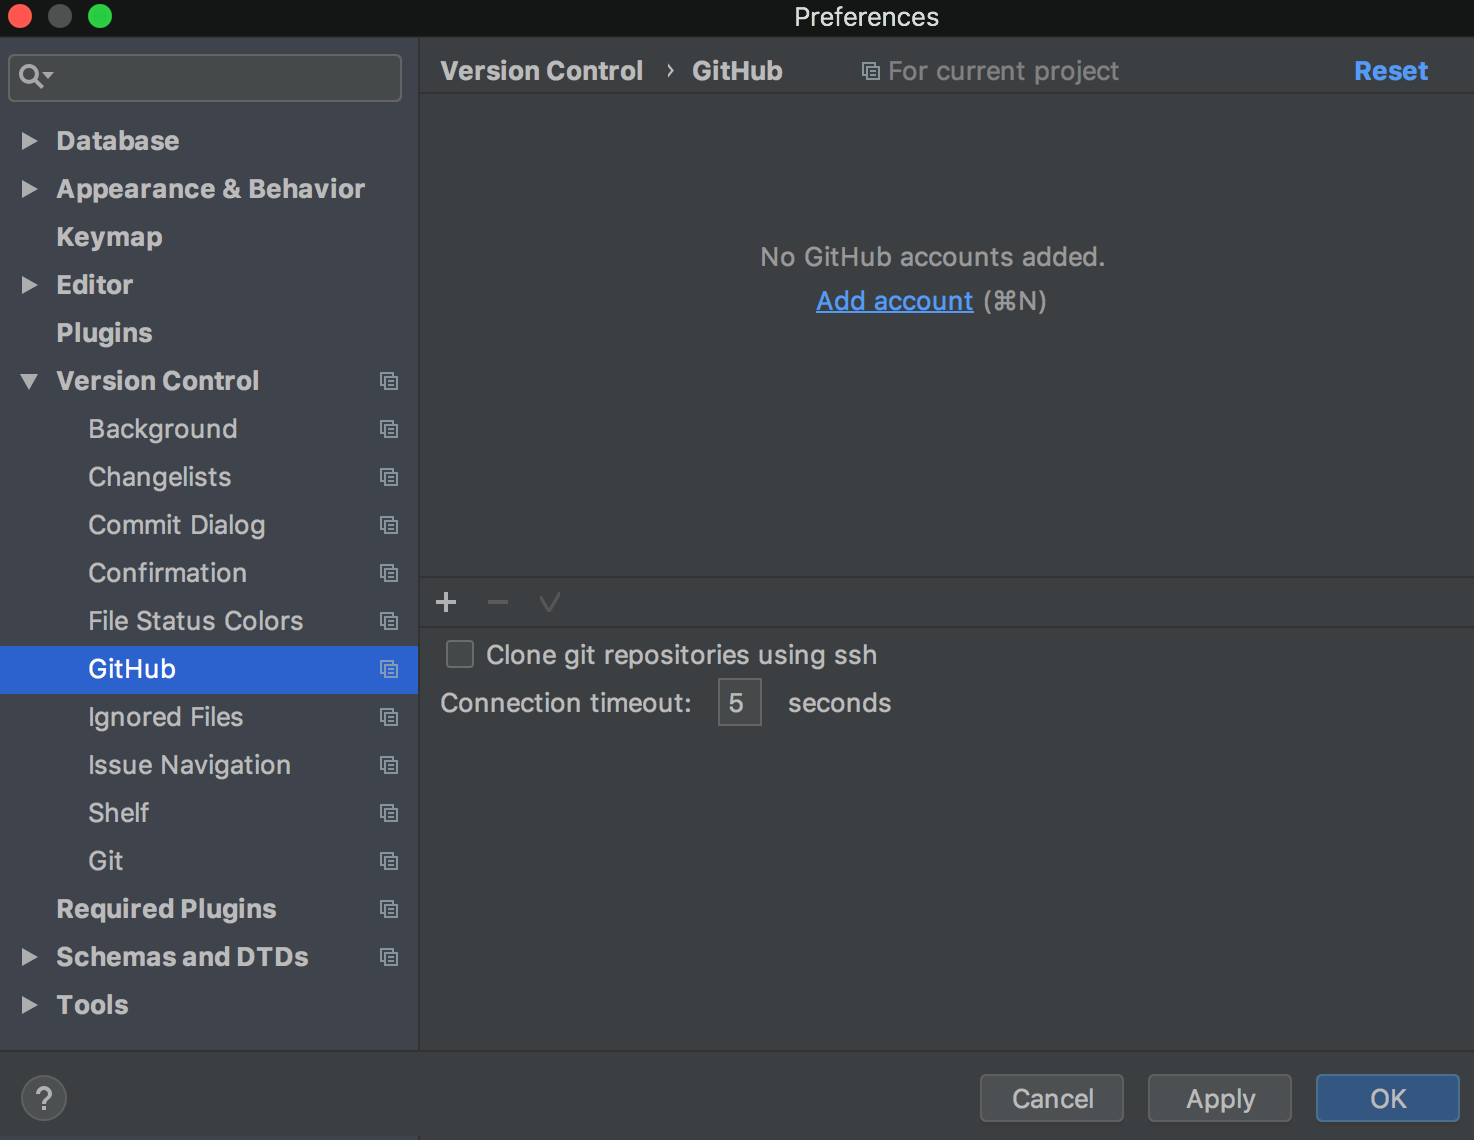Expand the Schemas and DTDs group
The width and height of the screenshot is (1474, 1140).
point(29,957)
